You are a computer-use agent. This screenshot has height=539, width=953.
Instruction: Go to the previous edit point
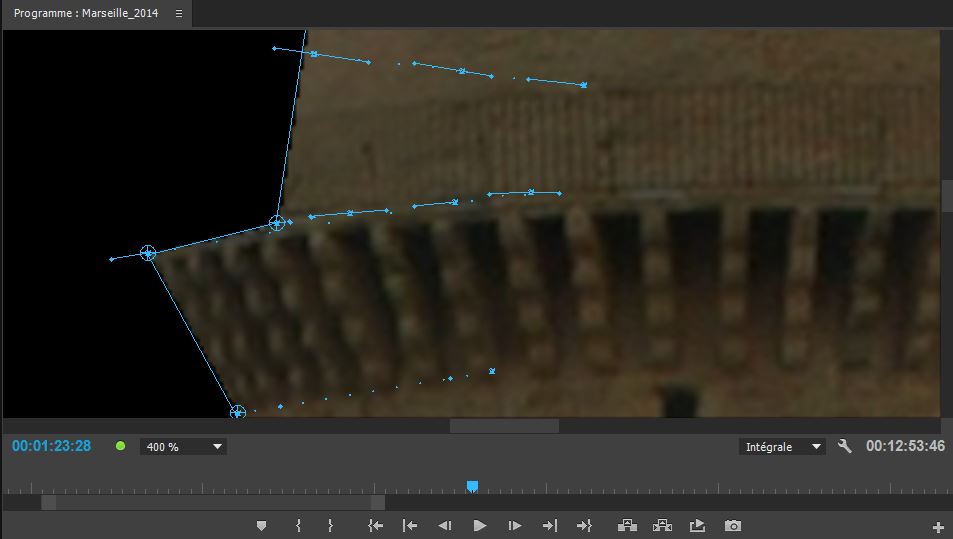click(410, 526)
